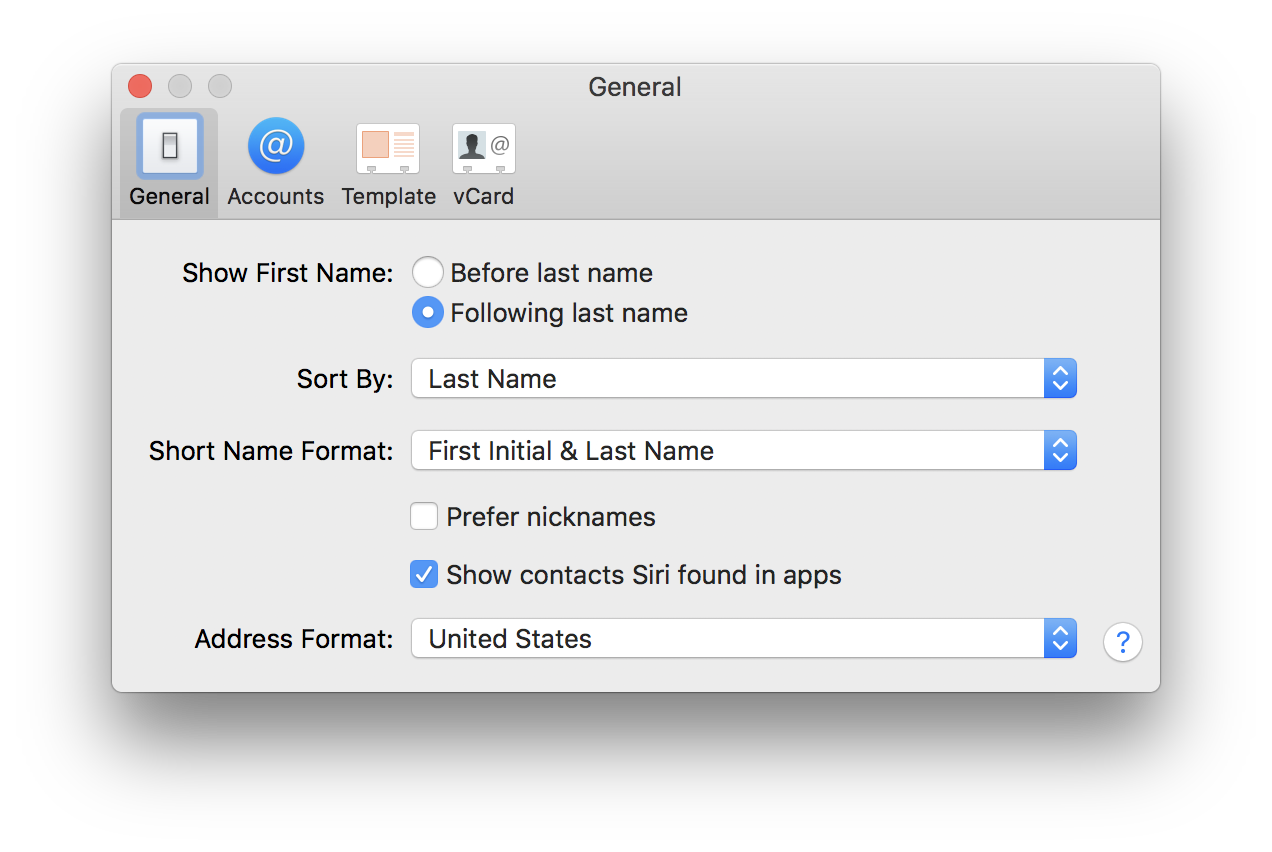The image size is (1272, 852).
Task: Click the Short Name Format label
Action: [271, 451]
